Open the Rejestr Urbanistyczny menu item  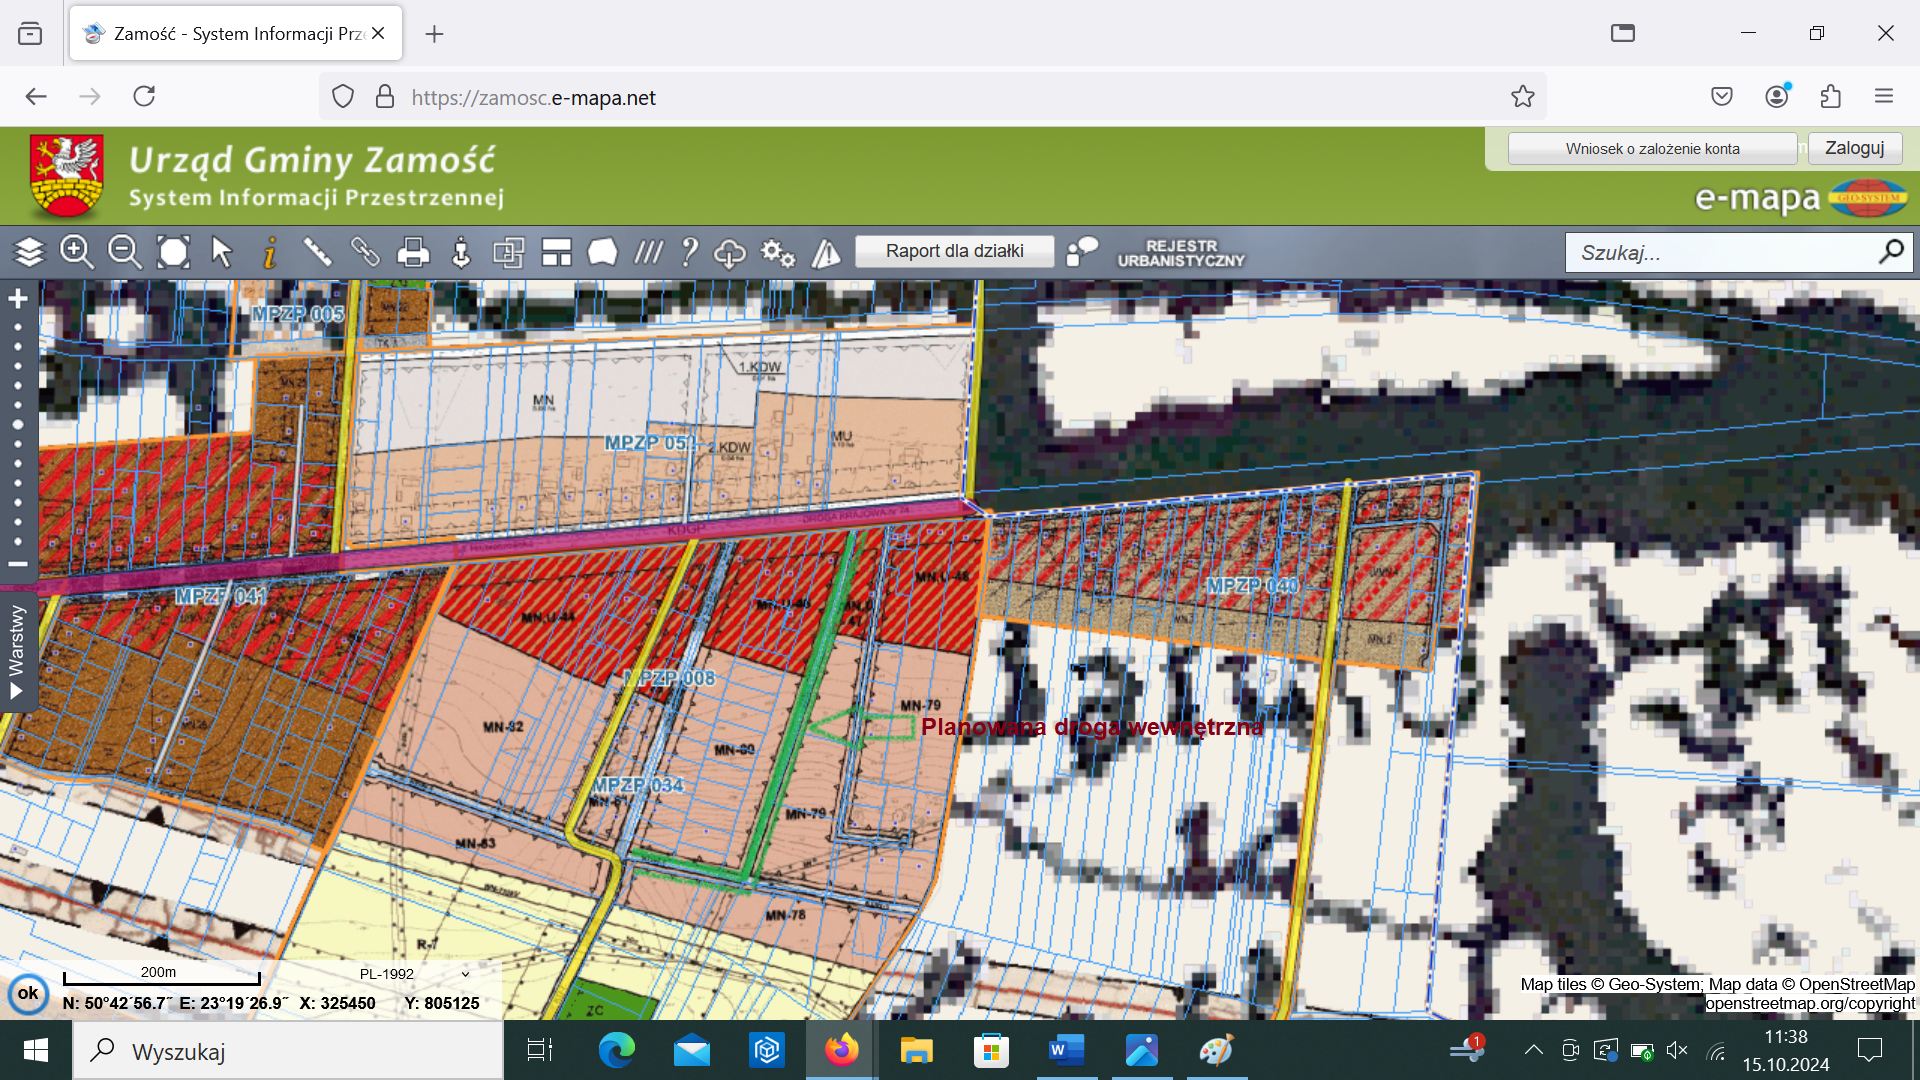[1181, 253]
